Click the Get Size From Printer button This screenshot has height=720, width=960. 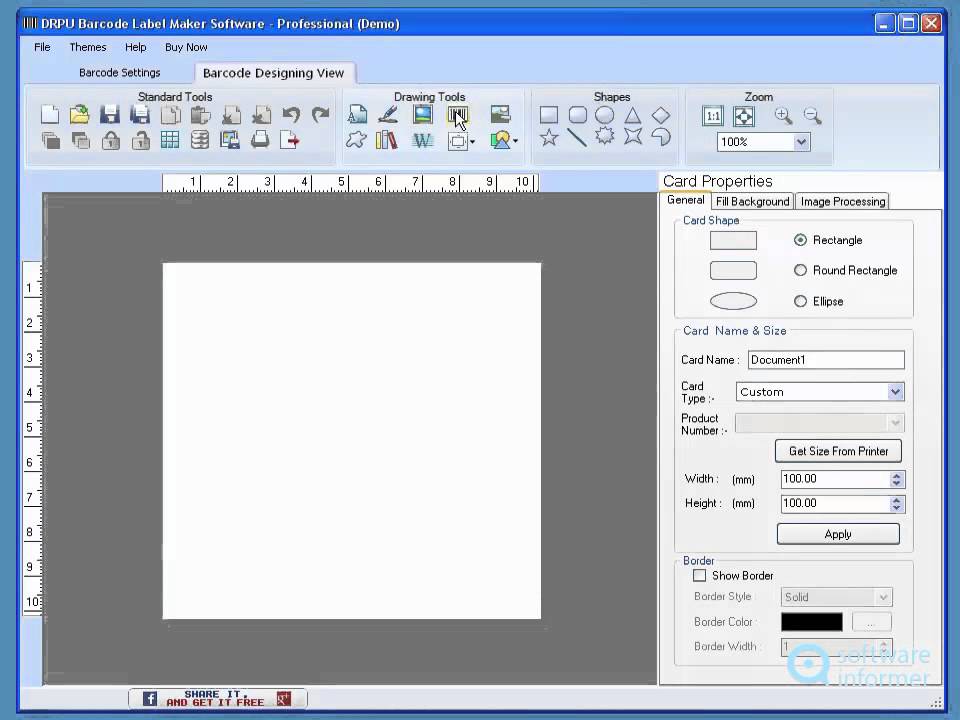click(x=838, y=451)
